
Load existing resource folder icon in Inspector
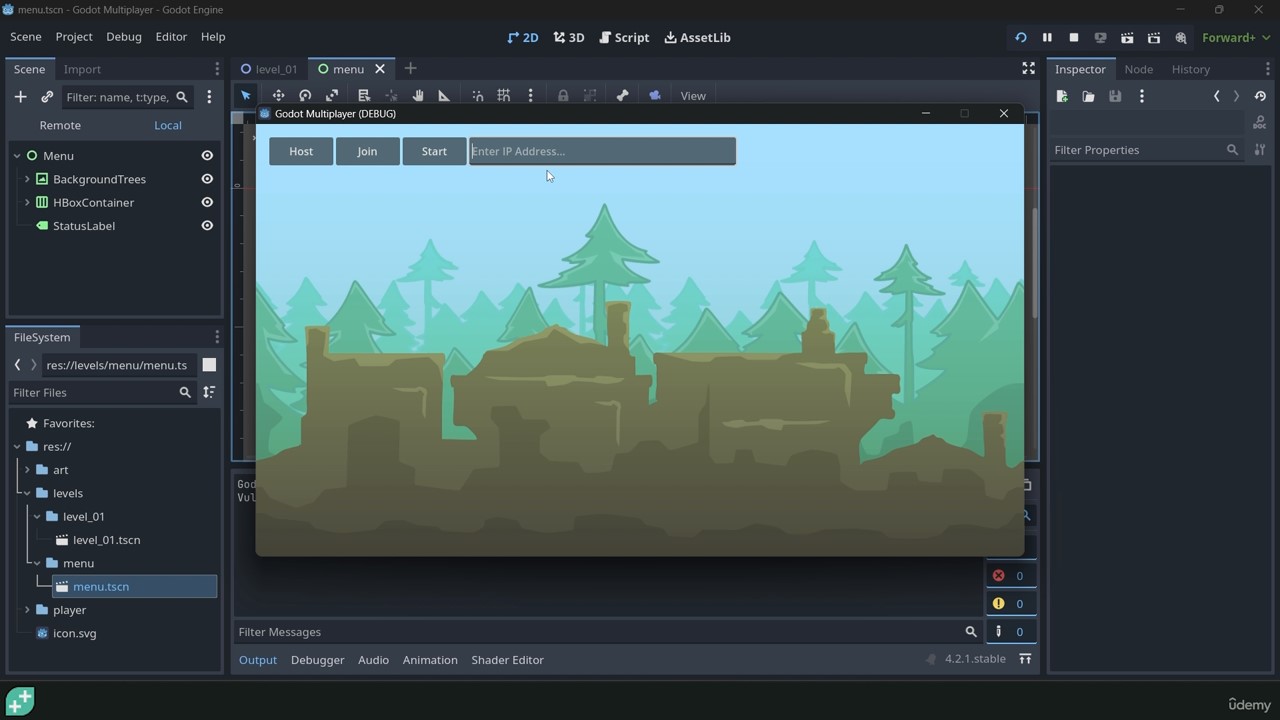click(1088, 96)
